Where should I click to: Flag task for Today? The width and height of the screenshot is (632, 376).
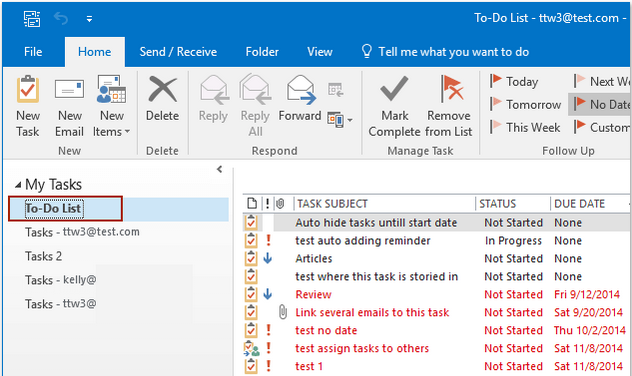(514, 81)
